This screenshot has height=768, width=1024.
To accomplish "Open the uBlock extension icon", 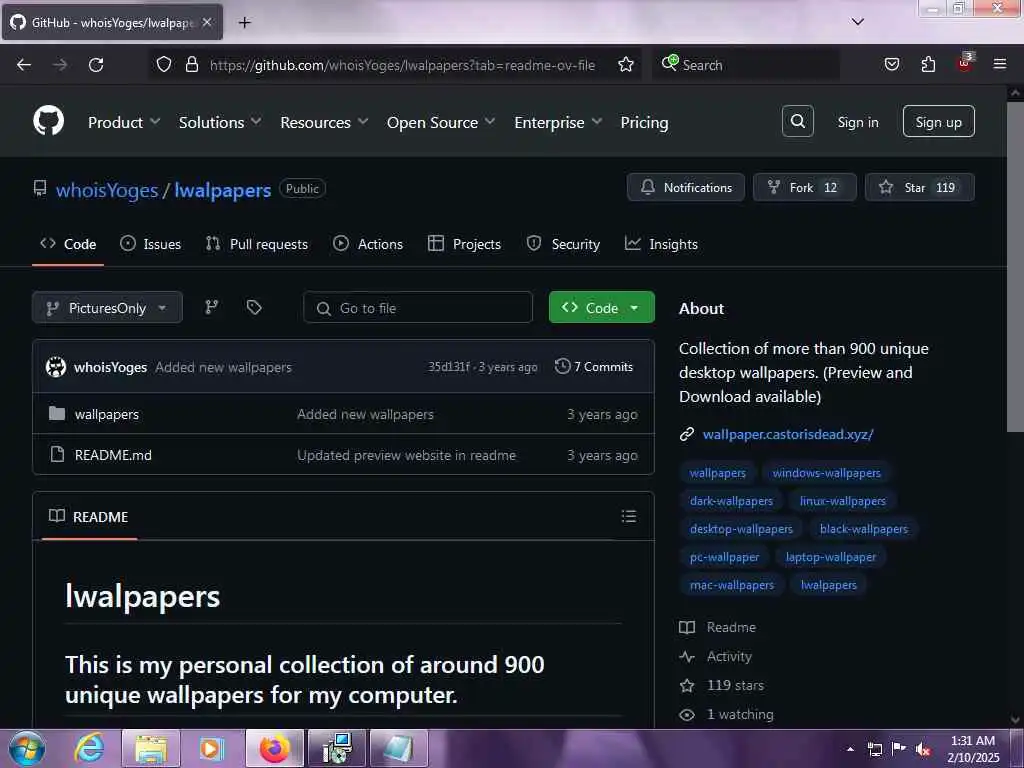I will pyautogui.click(x=965, y=63).
